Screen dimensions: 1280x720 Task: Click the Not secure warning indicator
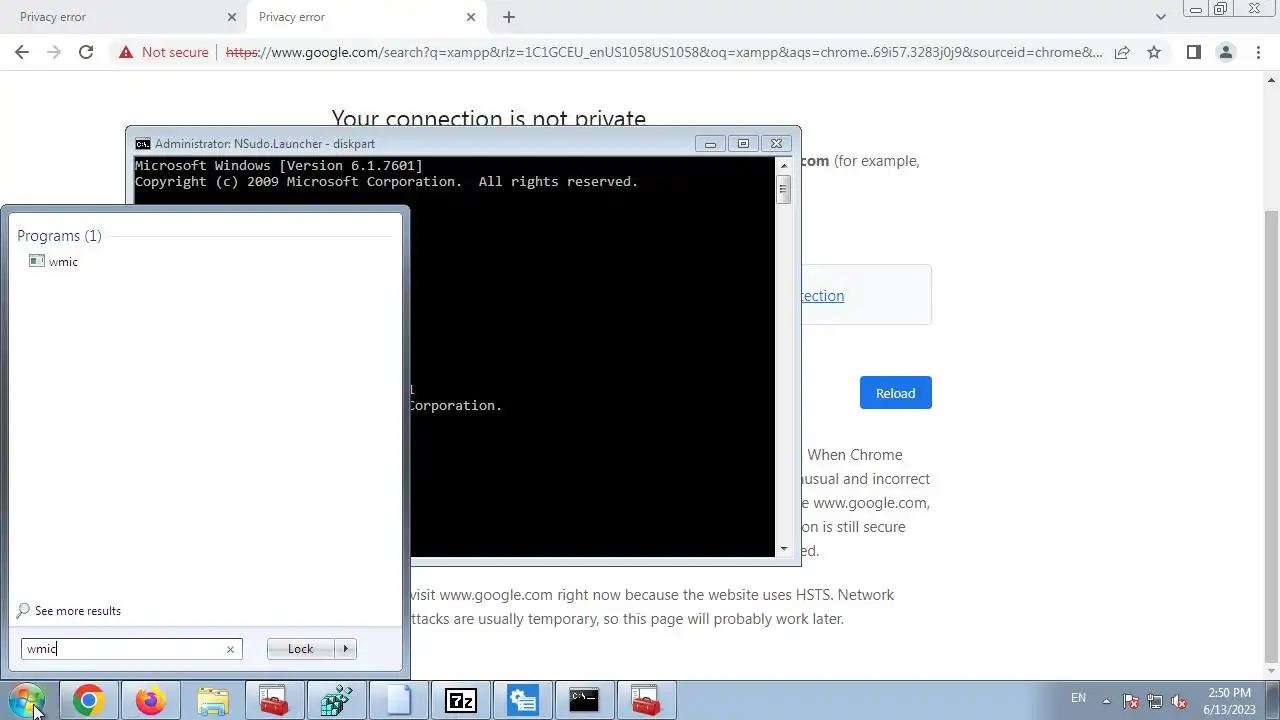163,52
